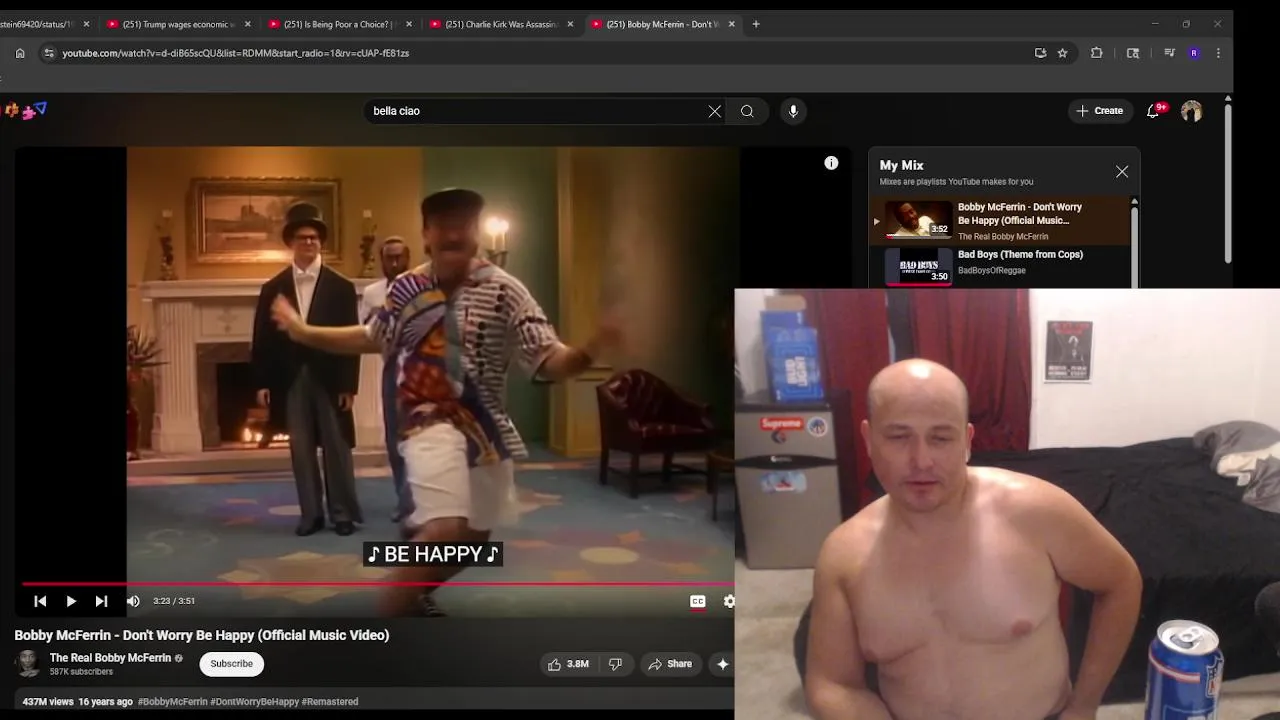Start voice search with microphone icon
Image resolution: width=1280 pixels, height=720 pixels.
(793, 111)
